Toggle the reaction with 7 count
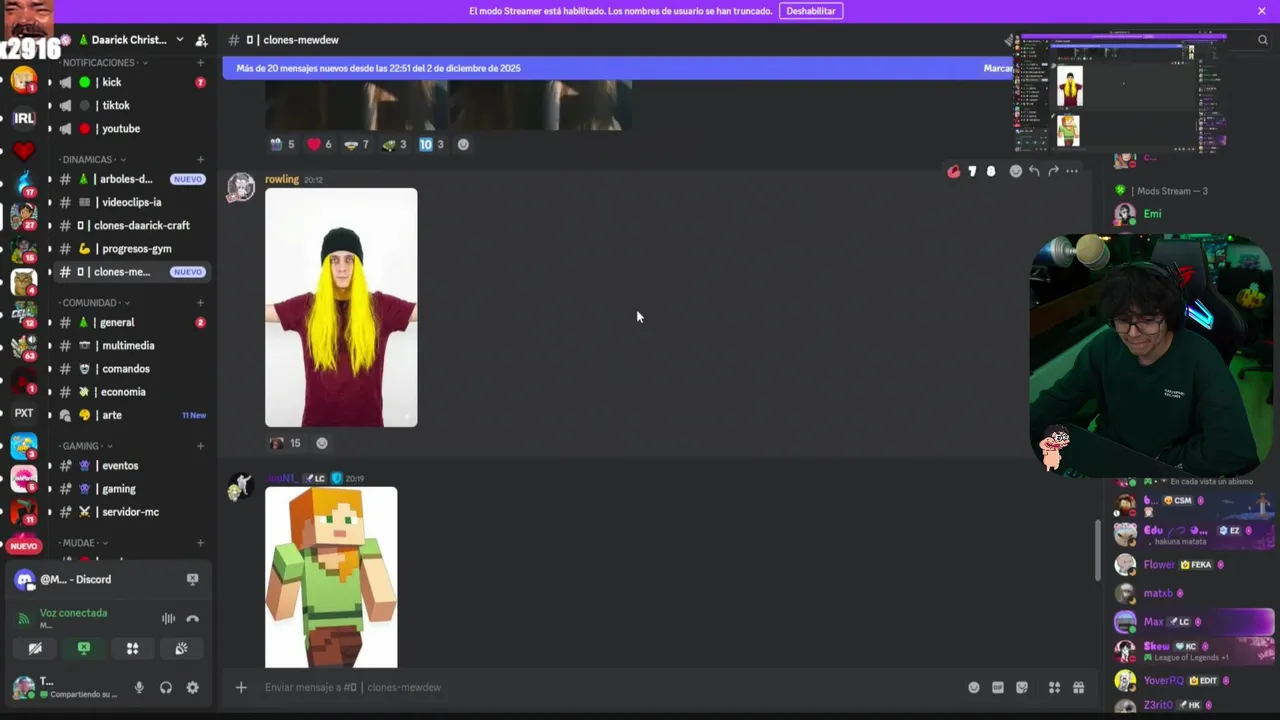Screen dimensions: 1280x720 click(x=356, y=144)
